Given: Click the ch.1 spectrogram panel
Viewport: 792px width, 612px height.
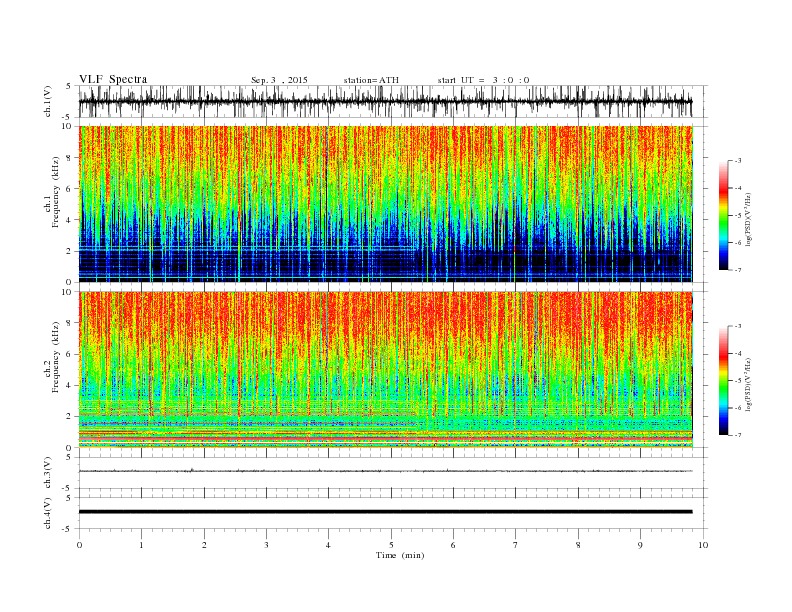Looking at the screenshot, I should [x=385, y=204].
